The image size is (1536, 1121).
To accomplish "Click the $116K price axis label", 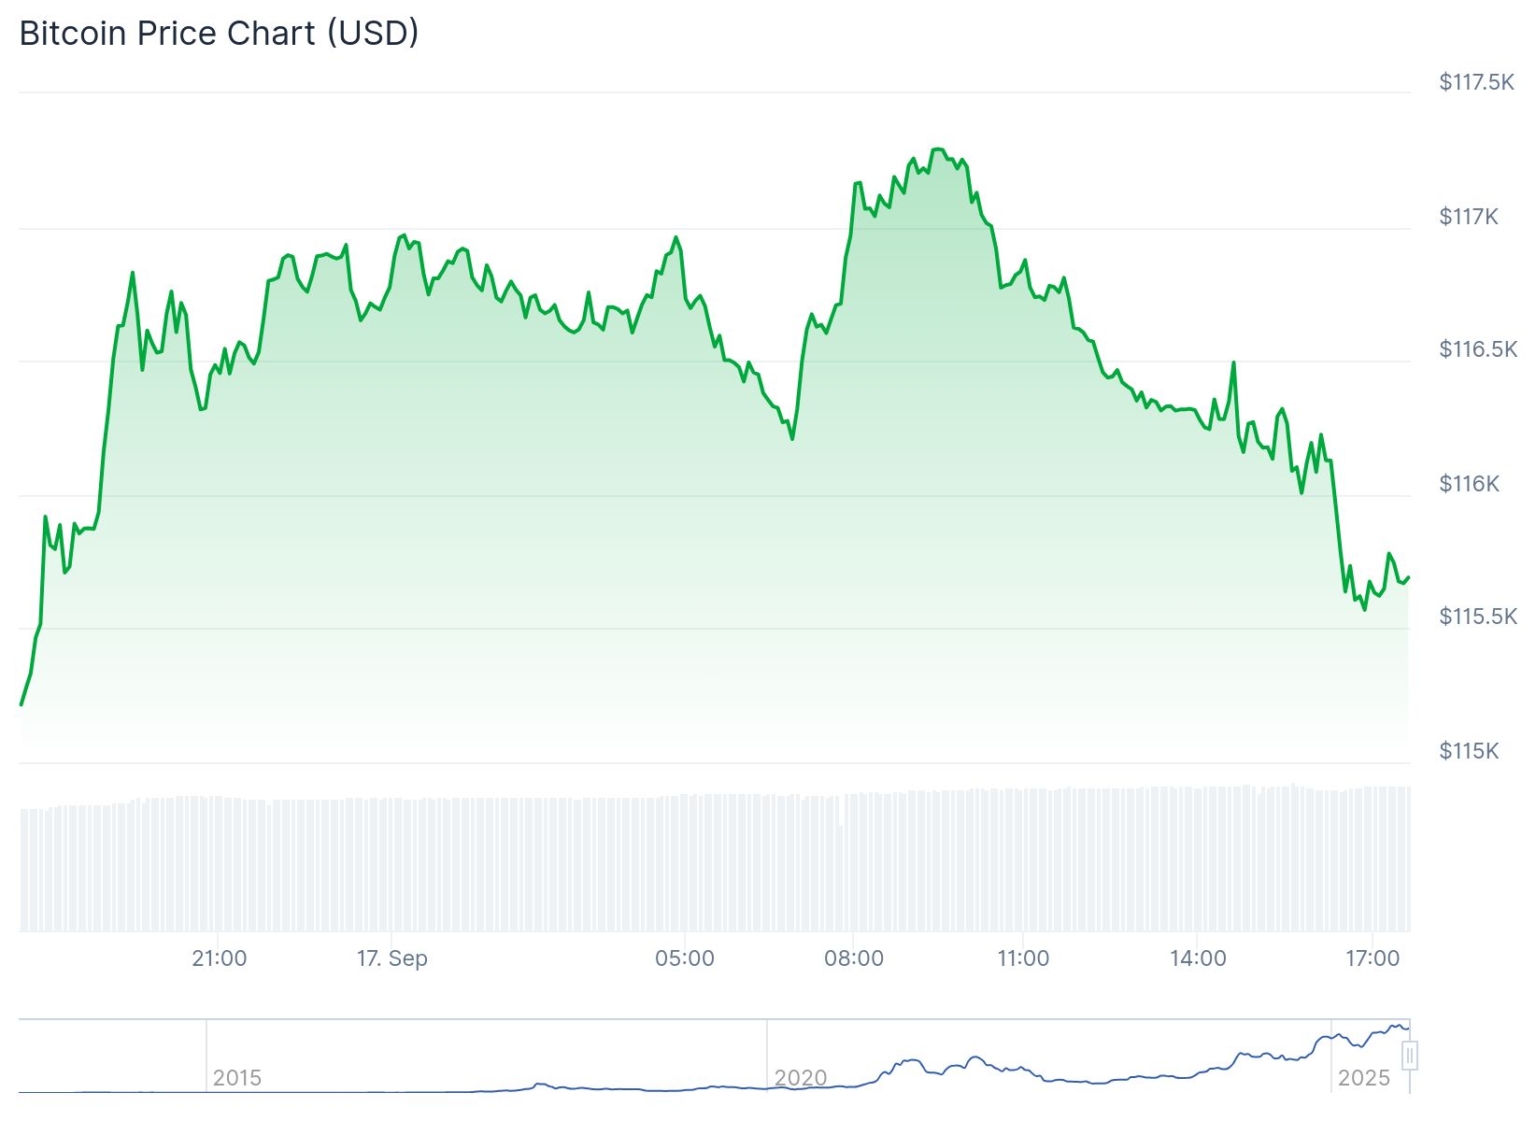I will 1468,484.
